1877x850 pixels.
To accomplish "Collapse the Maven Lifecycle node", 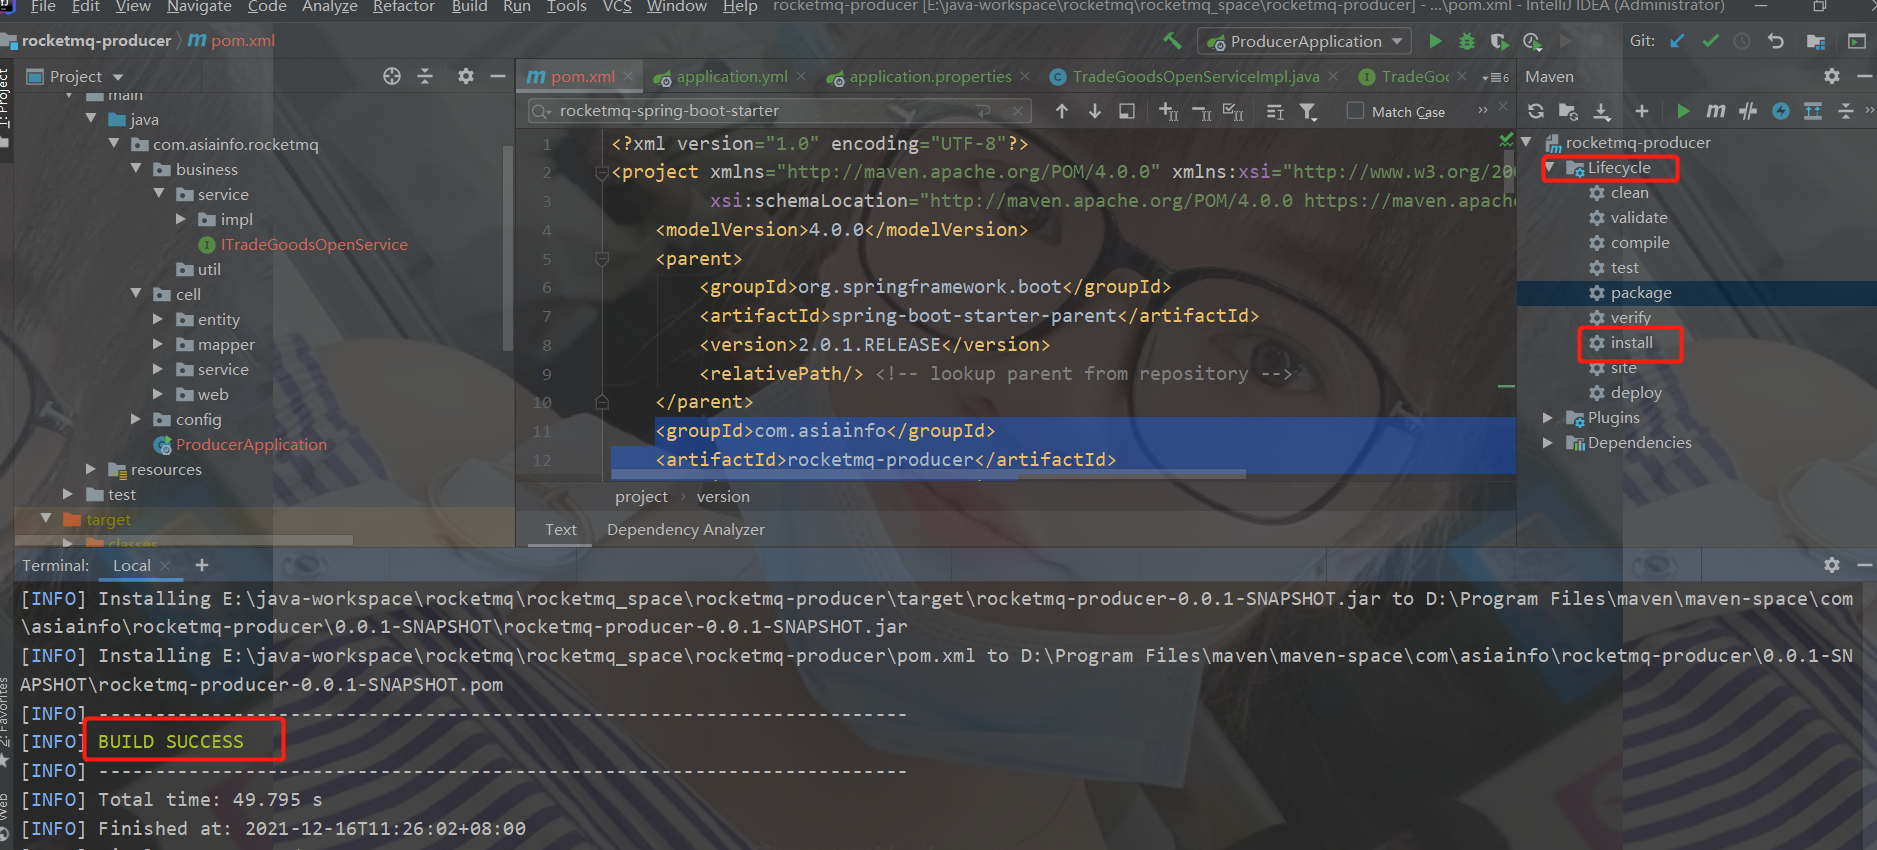I will click(1549, 168).
